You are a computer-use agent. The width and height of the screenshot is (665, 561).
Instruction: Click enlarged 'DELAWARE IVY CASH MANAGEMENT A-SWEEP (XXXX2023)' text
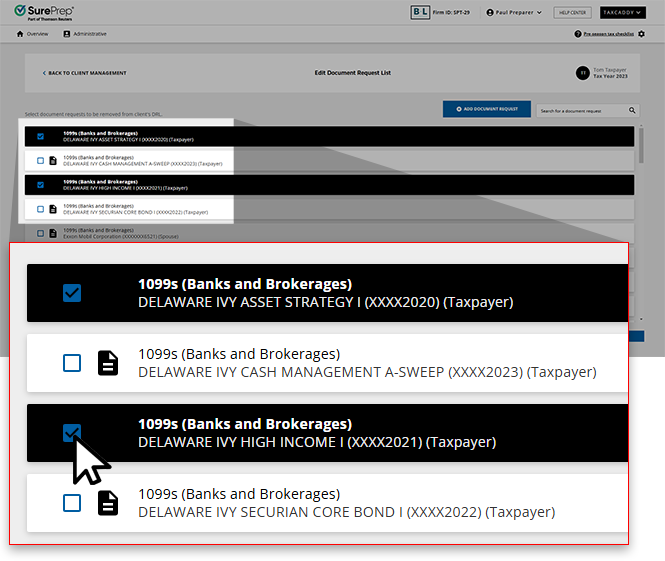click(x=331, y=372)
